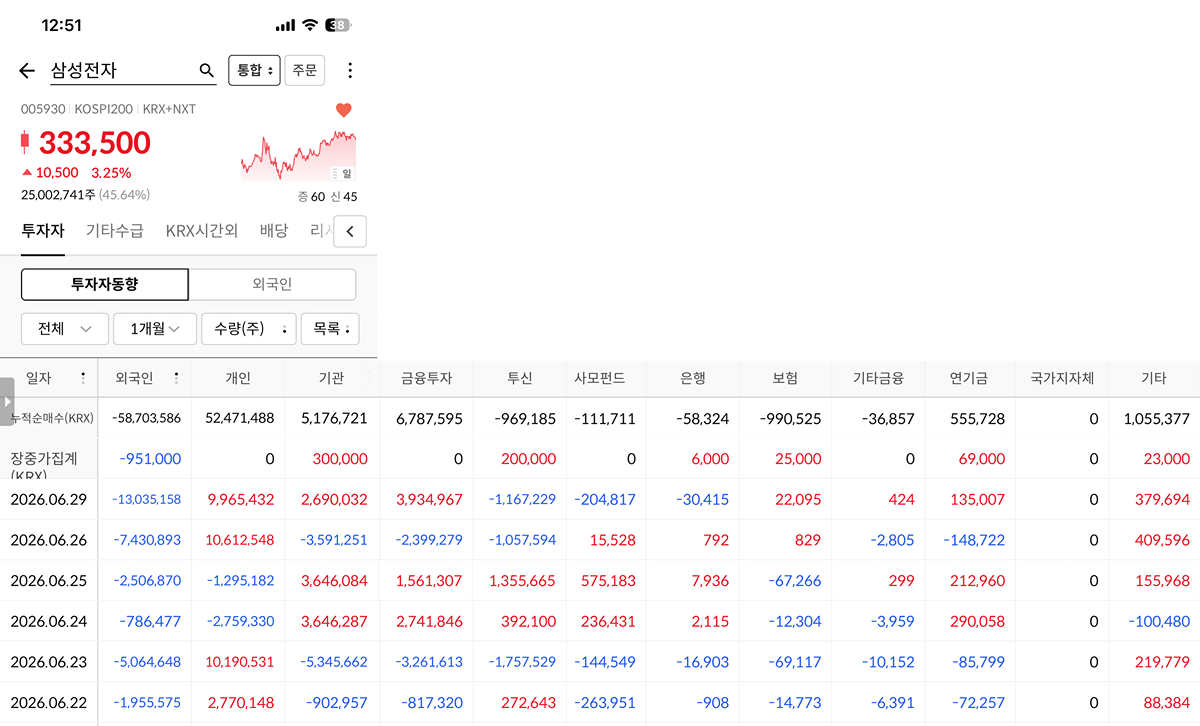Image resolution: width=1200 pixels, height=726 pixels.
Task: Click the -13,035,158 foreign net value
Action: tap(146, 499)
